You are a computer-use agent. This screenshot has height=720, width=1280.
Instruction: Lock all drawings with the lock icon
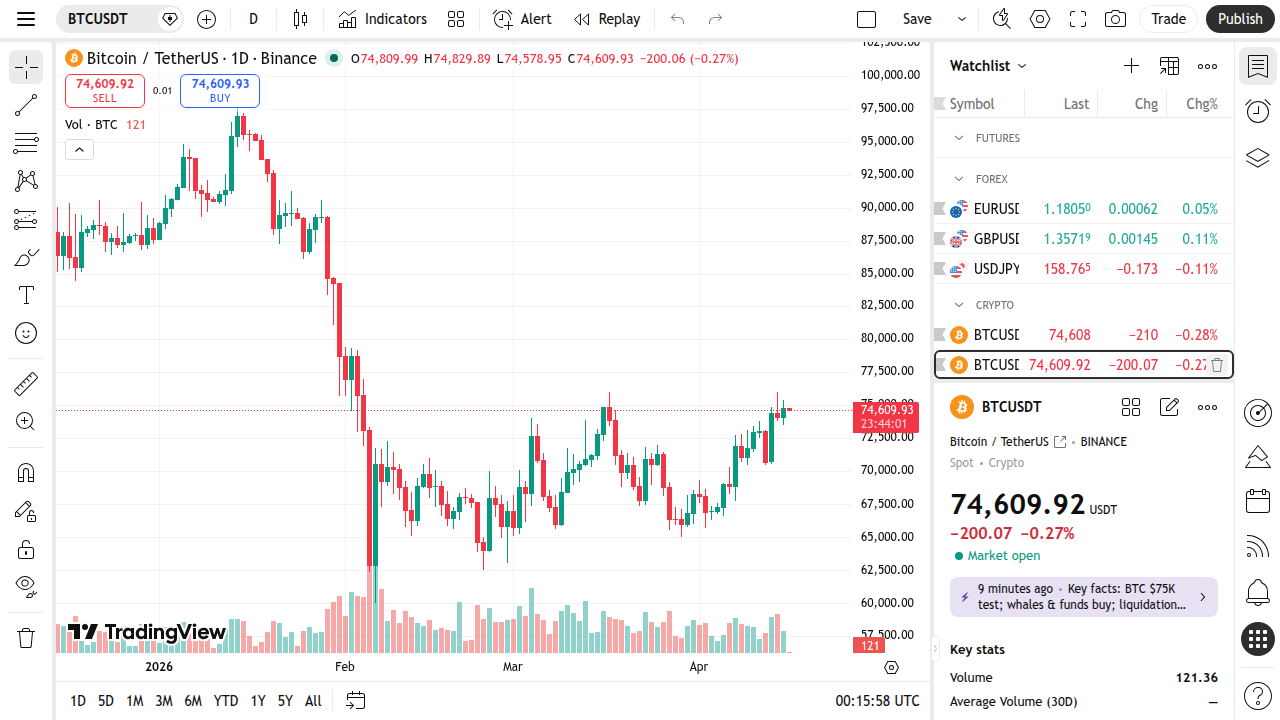click(x=25, y=548)
